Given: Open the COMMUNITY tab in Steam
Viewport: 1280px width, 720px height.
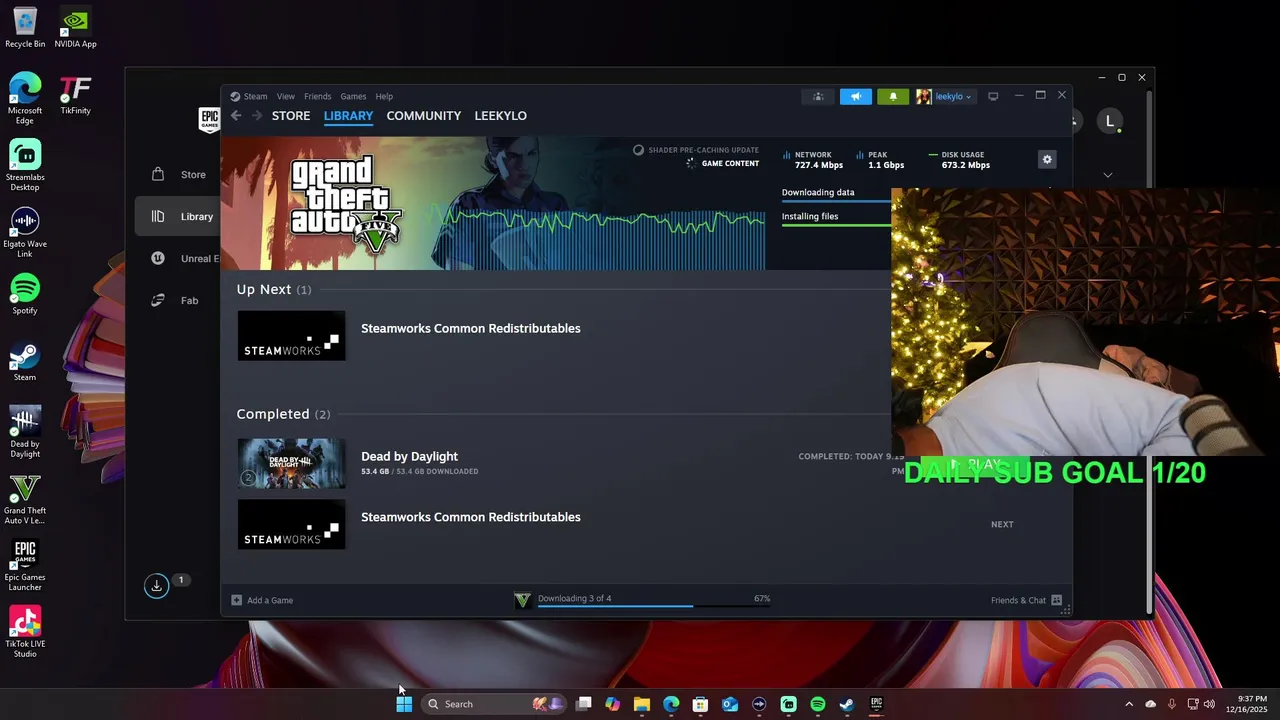Looking at the screenshot, I should click(x=424, y=116).
